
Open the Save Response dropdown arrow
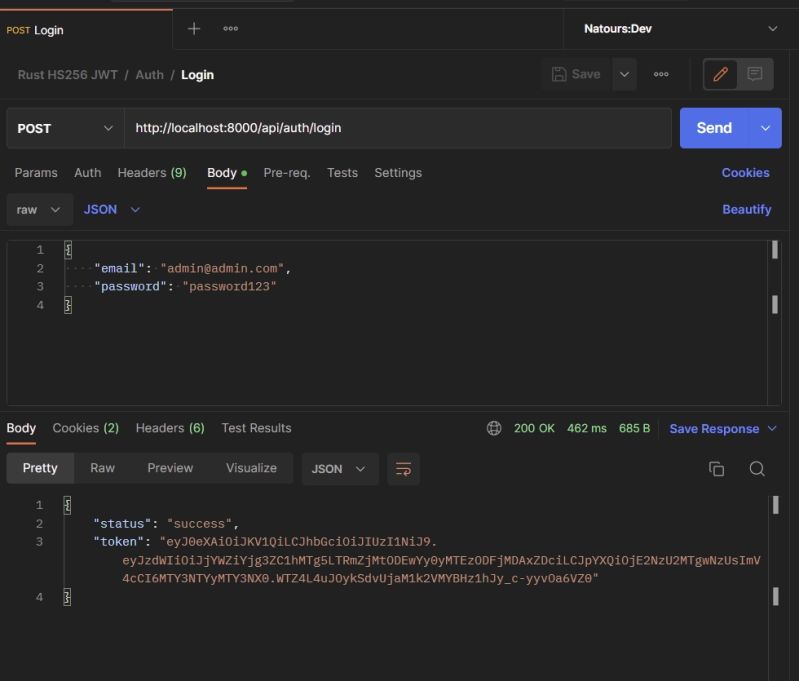772,428
